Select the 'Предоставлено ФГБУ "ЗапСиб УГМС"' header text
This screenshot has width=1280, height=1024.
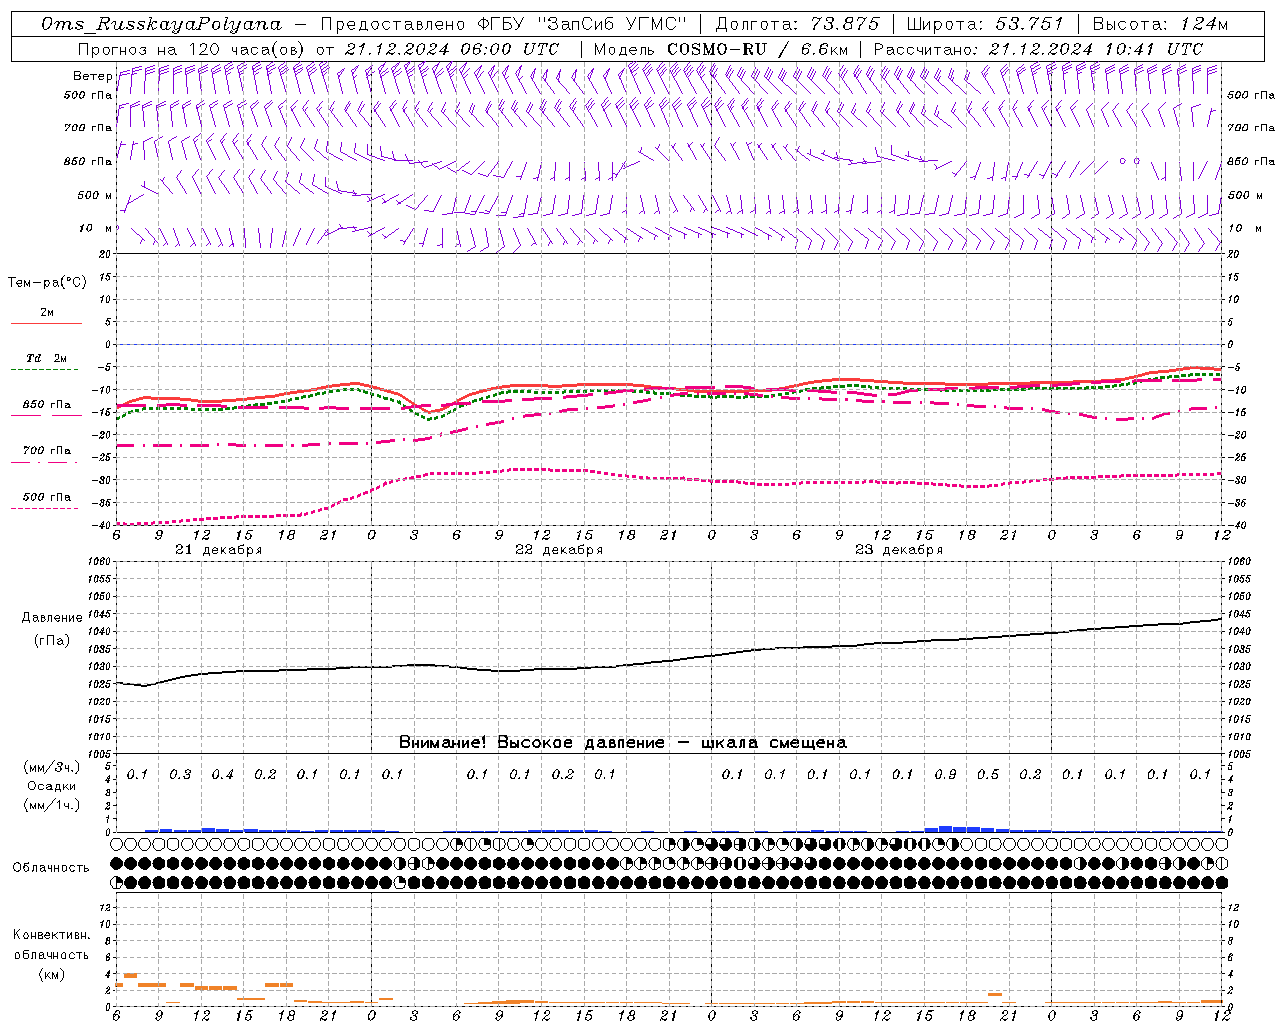point(505,24)
